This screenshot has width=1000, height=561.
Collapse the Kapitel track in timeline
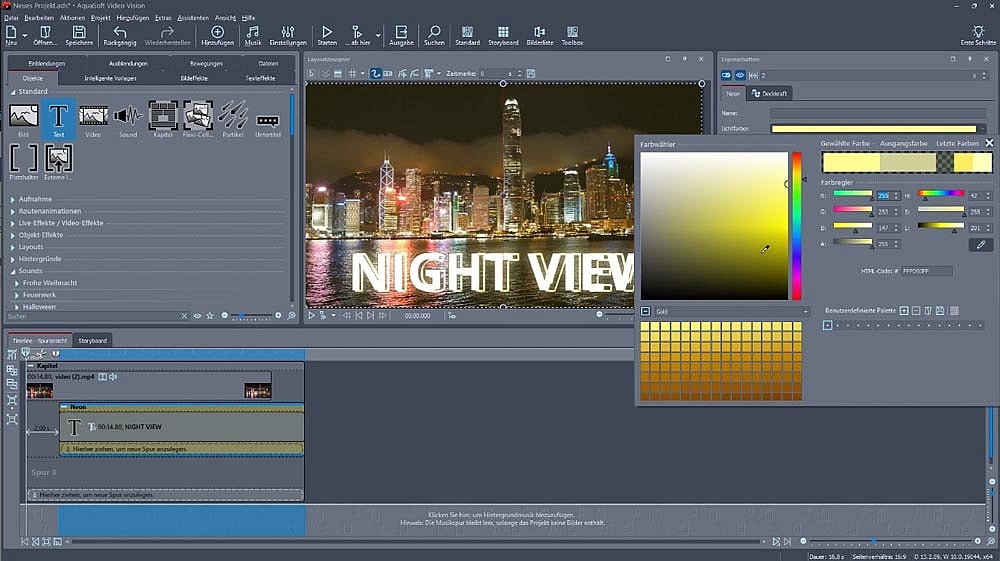point(31,366)
